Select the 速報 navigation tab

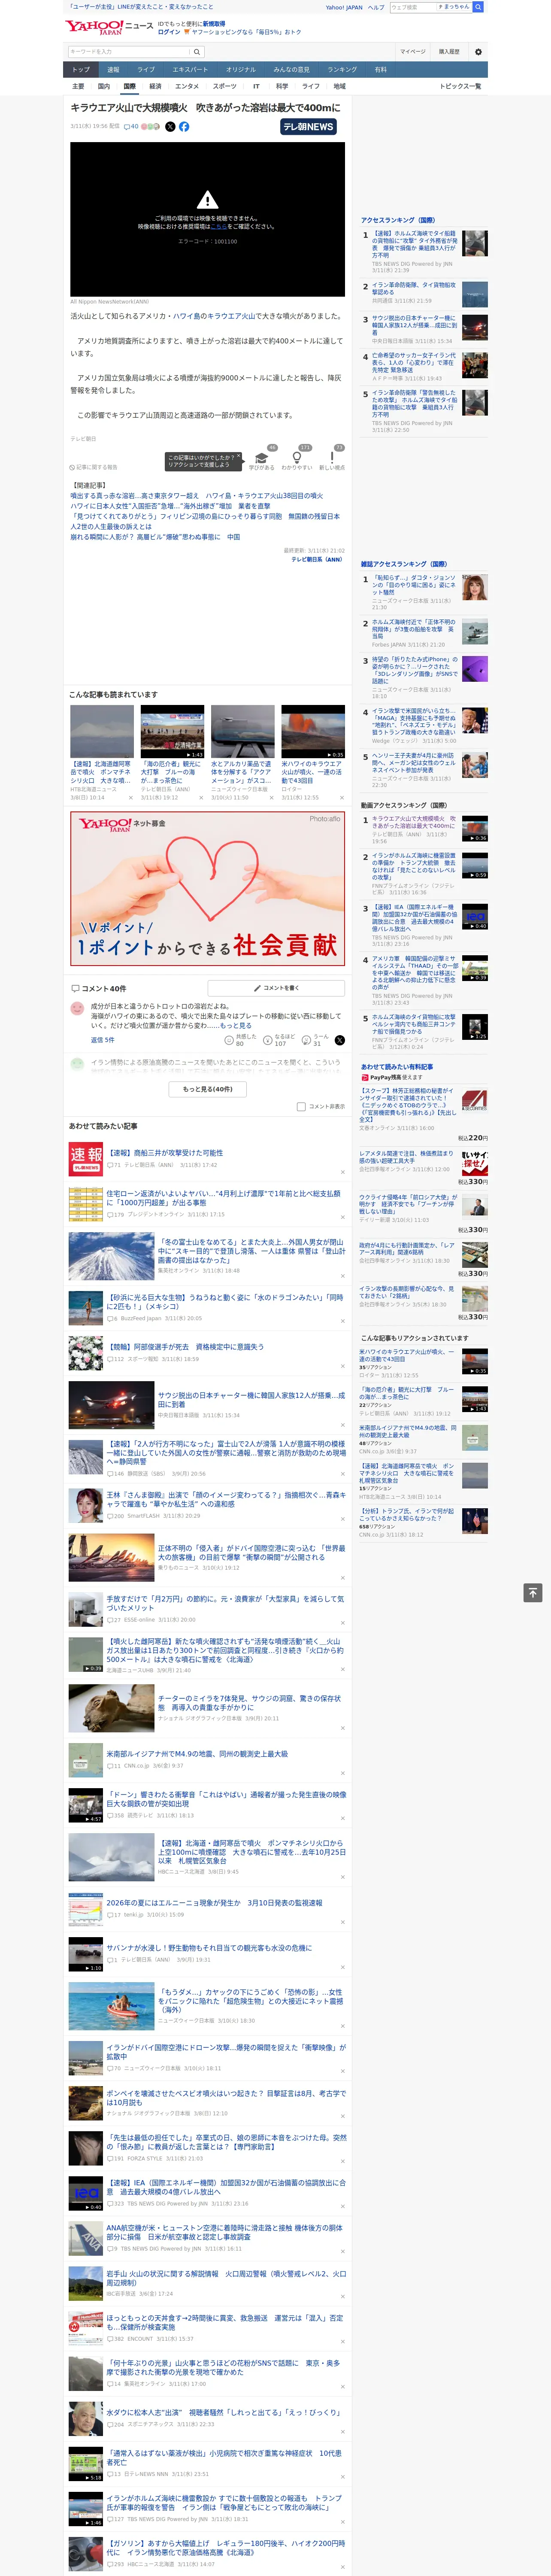(113, 70)
